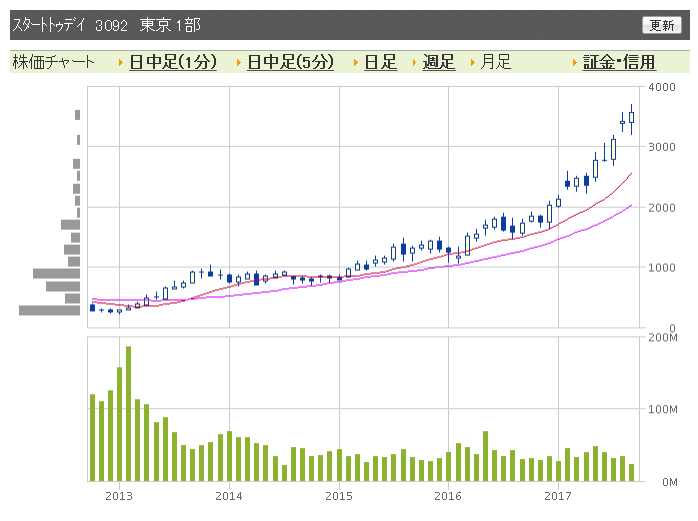The height and width of the screenshot is (521, 698).
Task: Click orange arrow before 週足
Action: click(x=414, y=63)
